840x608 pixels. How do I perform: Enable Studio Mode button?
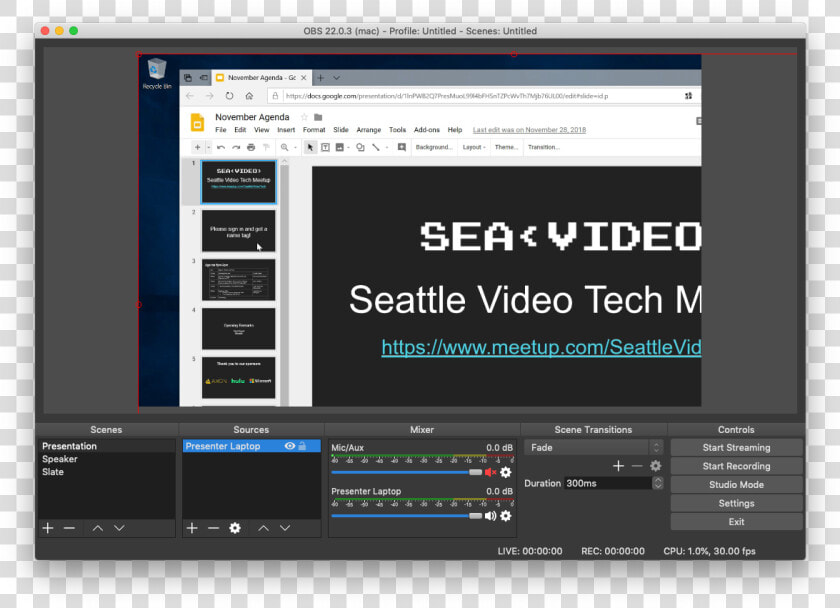(736, 484)
